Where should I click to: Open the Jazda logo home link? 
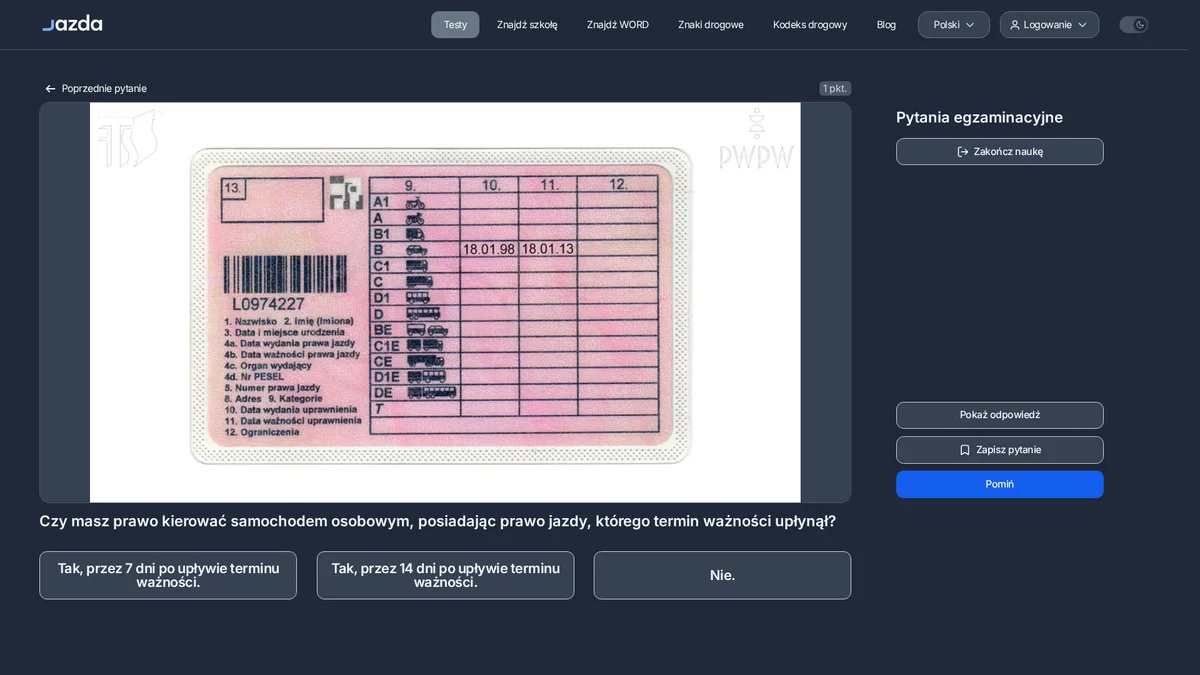pyautogui.click(x=72, y=24)
